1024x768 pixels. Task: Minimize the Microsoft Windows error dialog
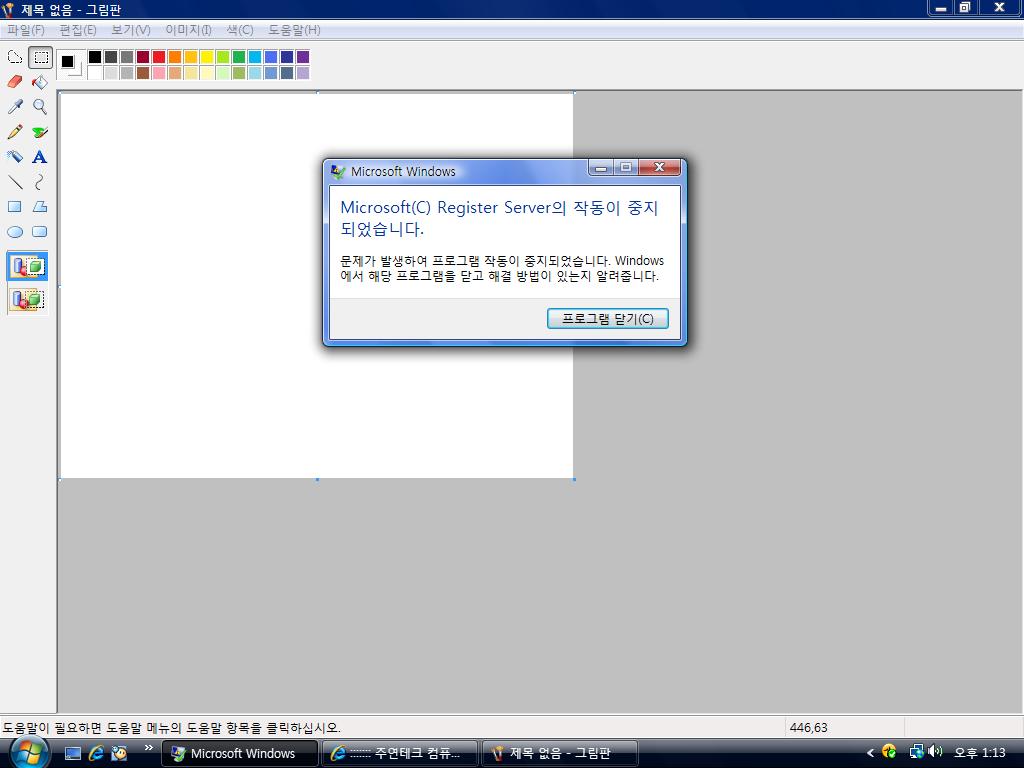[601, 168]
